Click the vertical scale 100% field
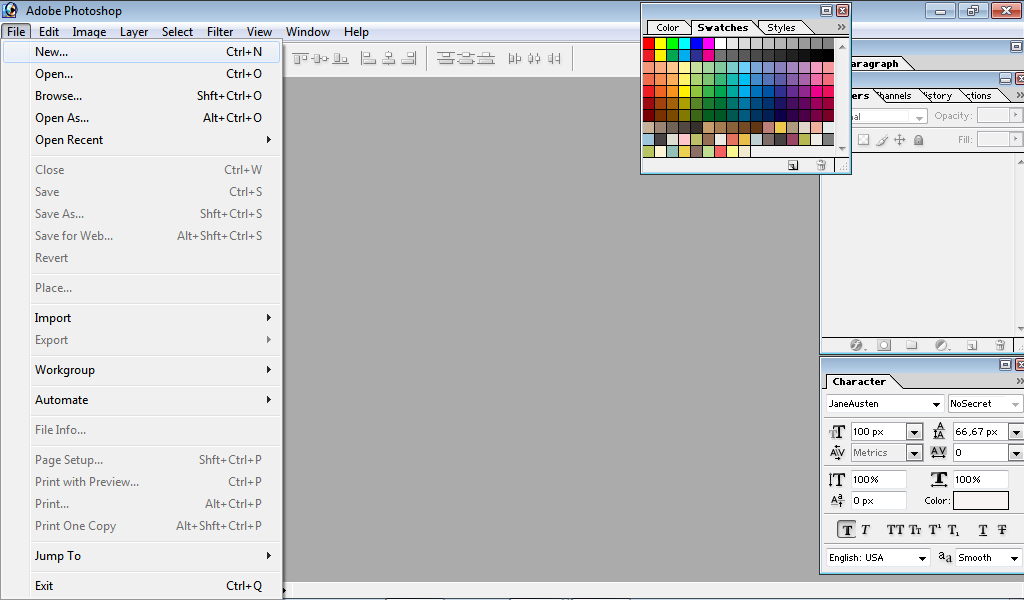This screenshot has height=600, width=1024. tap(878, 479)
